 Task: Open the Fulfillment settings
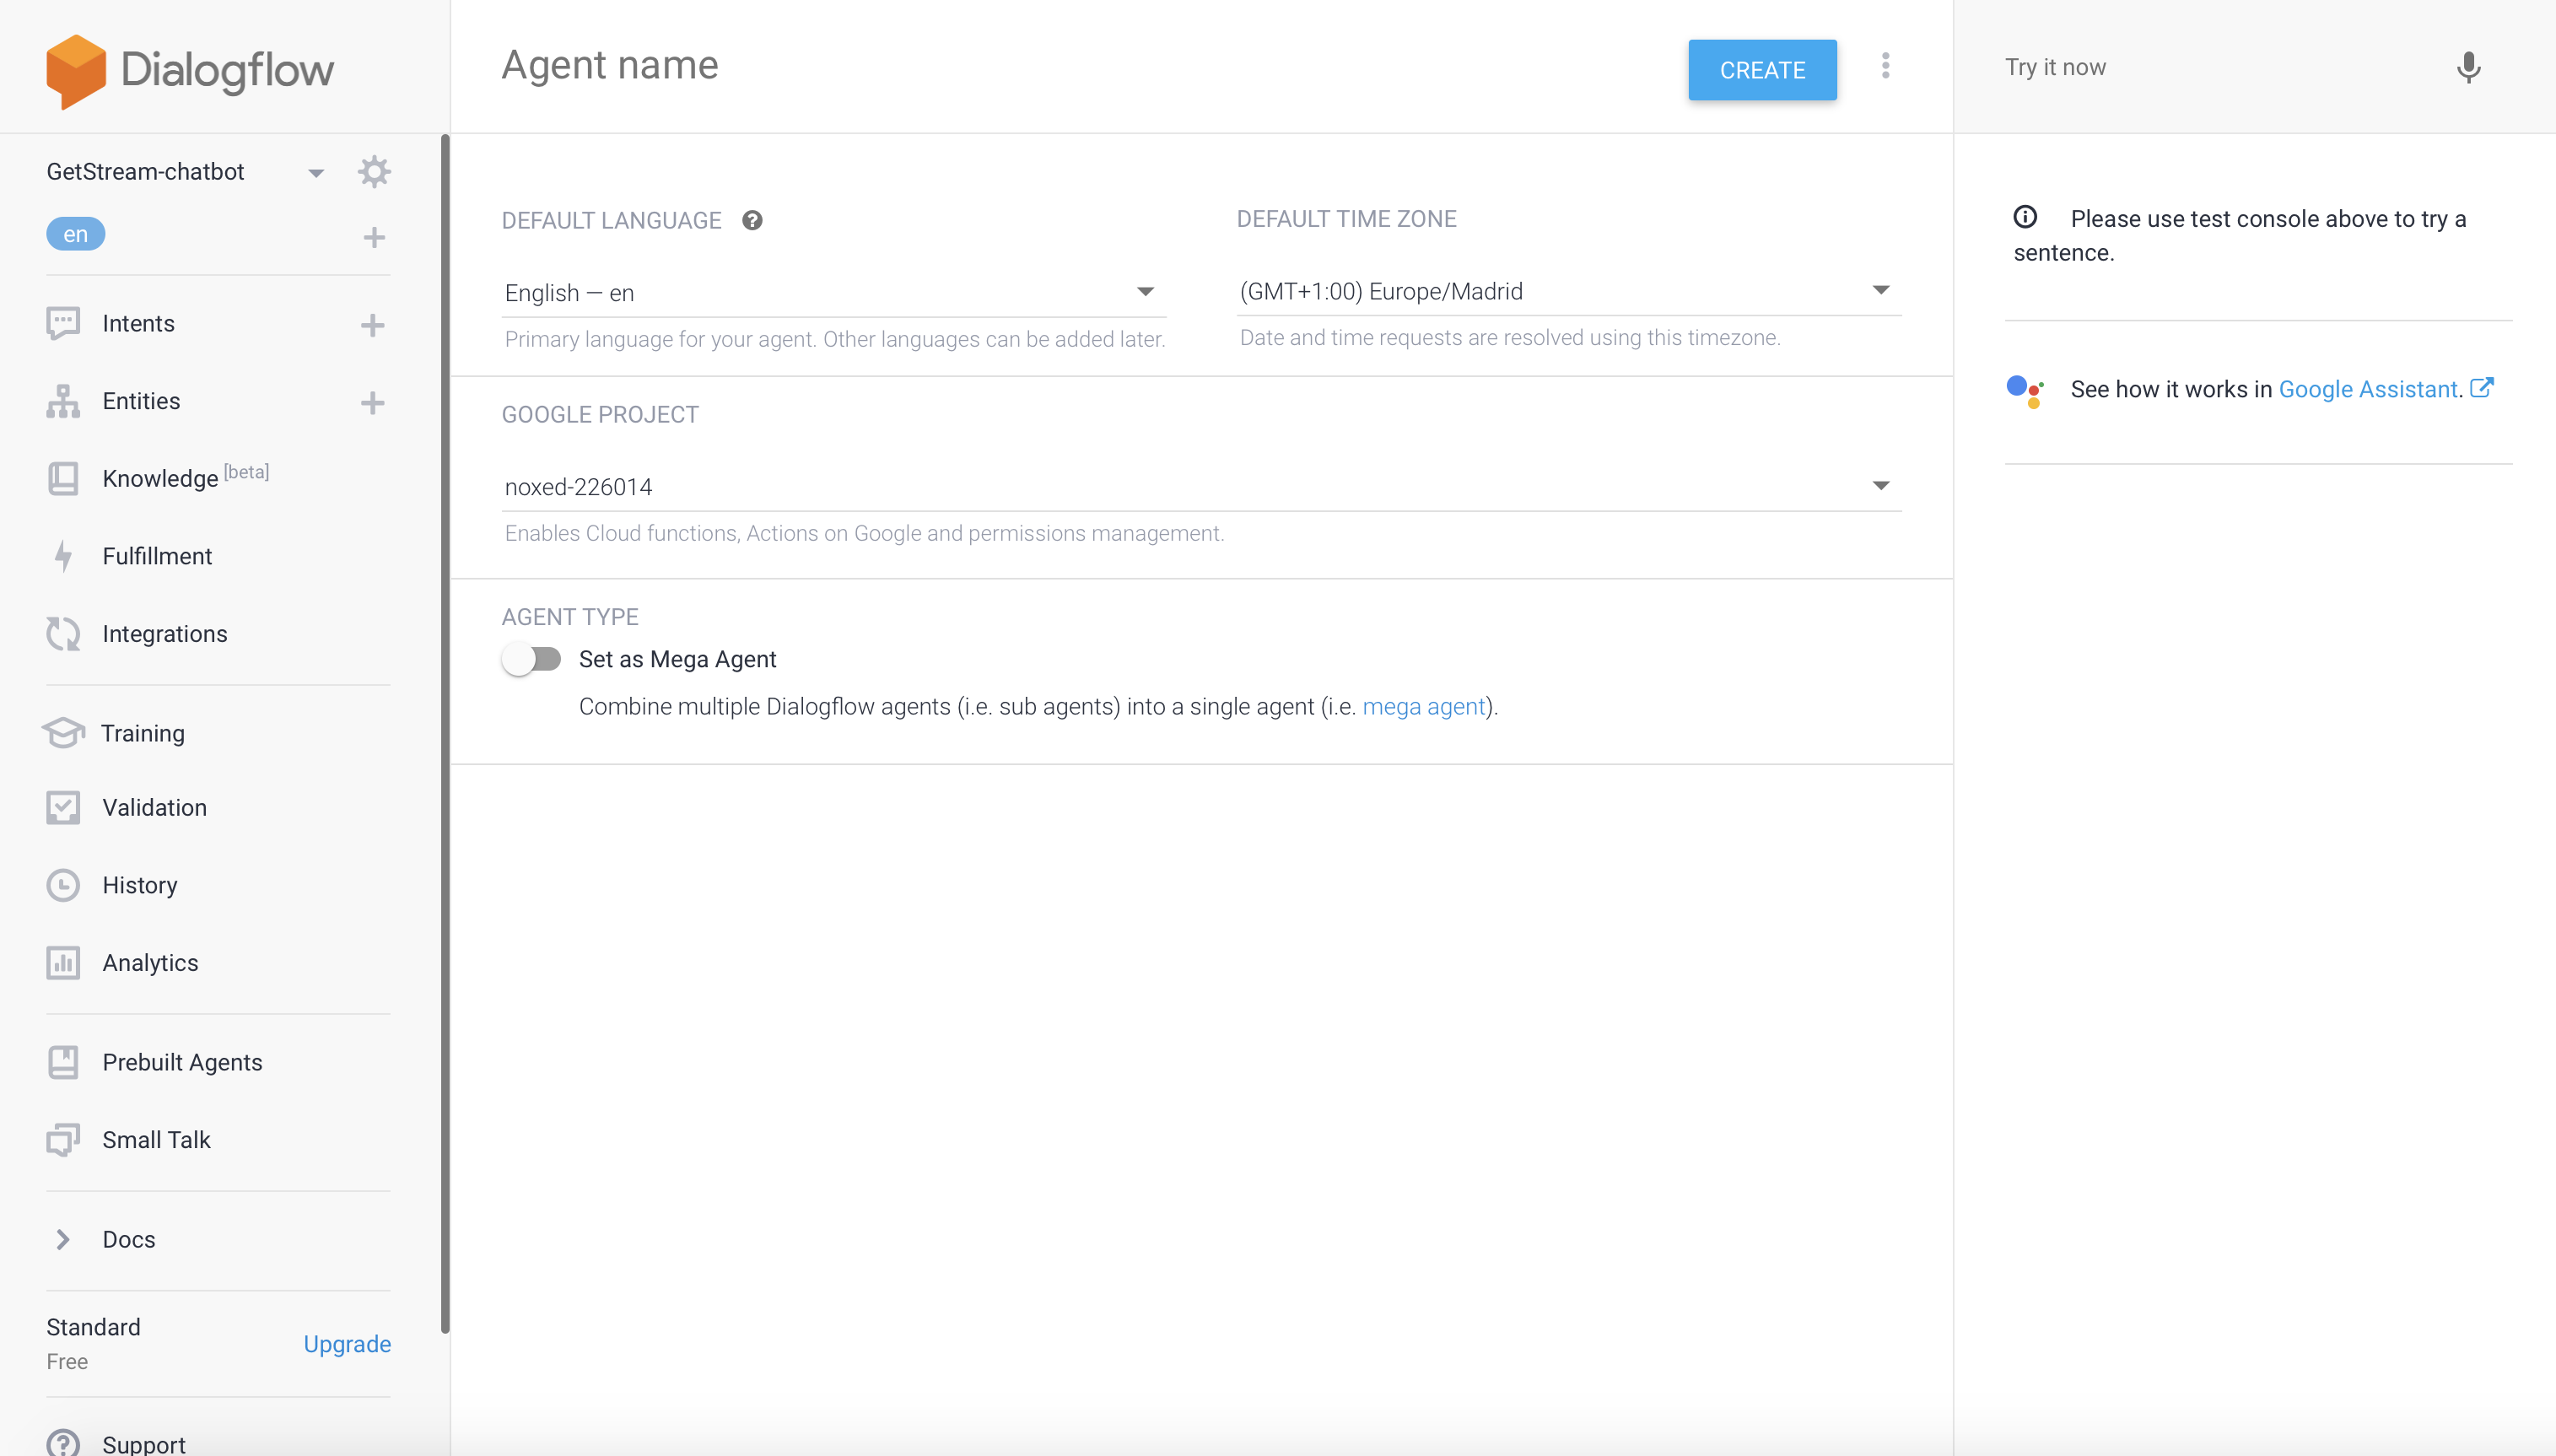pyautogui.click(x=157, y=556)
